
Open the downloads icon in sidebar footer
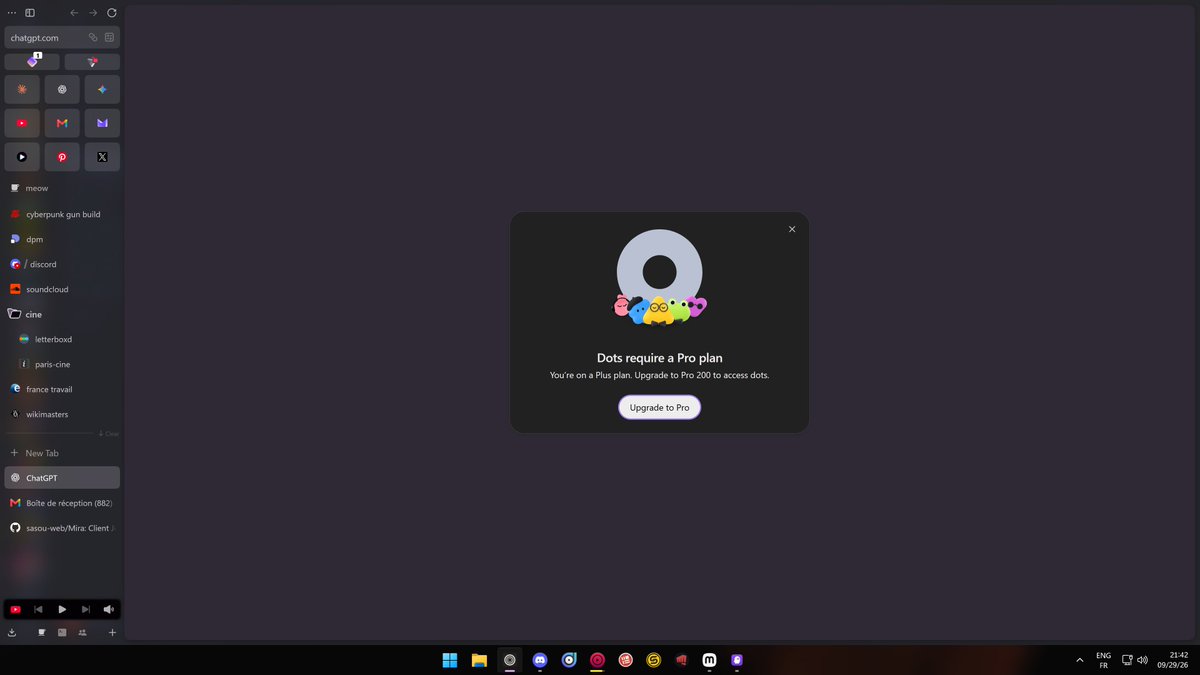coord(12,632)
